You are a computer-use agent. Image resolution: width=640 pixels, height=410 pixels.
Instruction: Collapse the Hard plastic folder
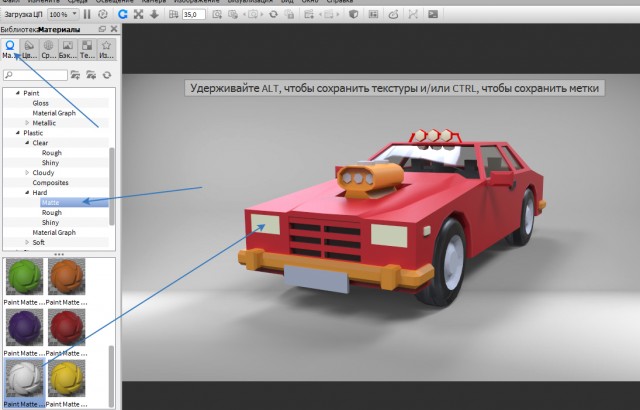28,193
